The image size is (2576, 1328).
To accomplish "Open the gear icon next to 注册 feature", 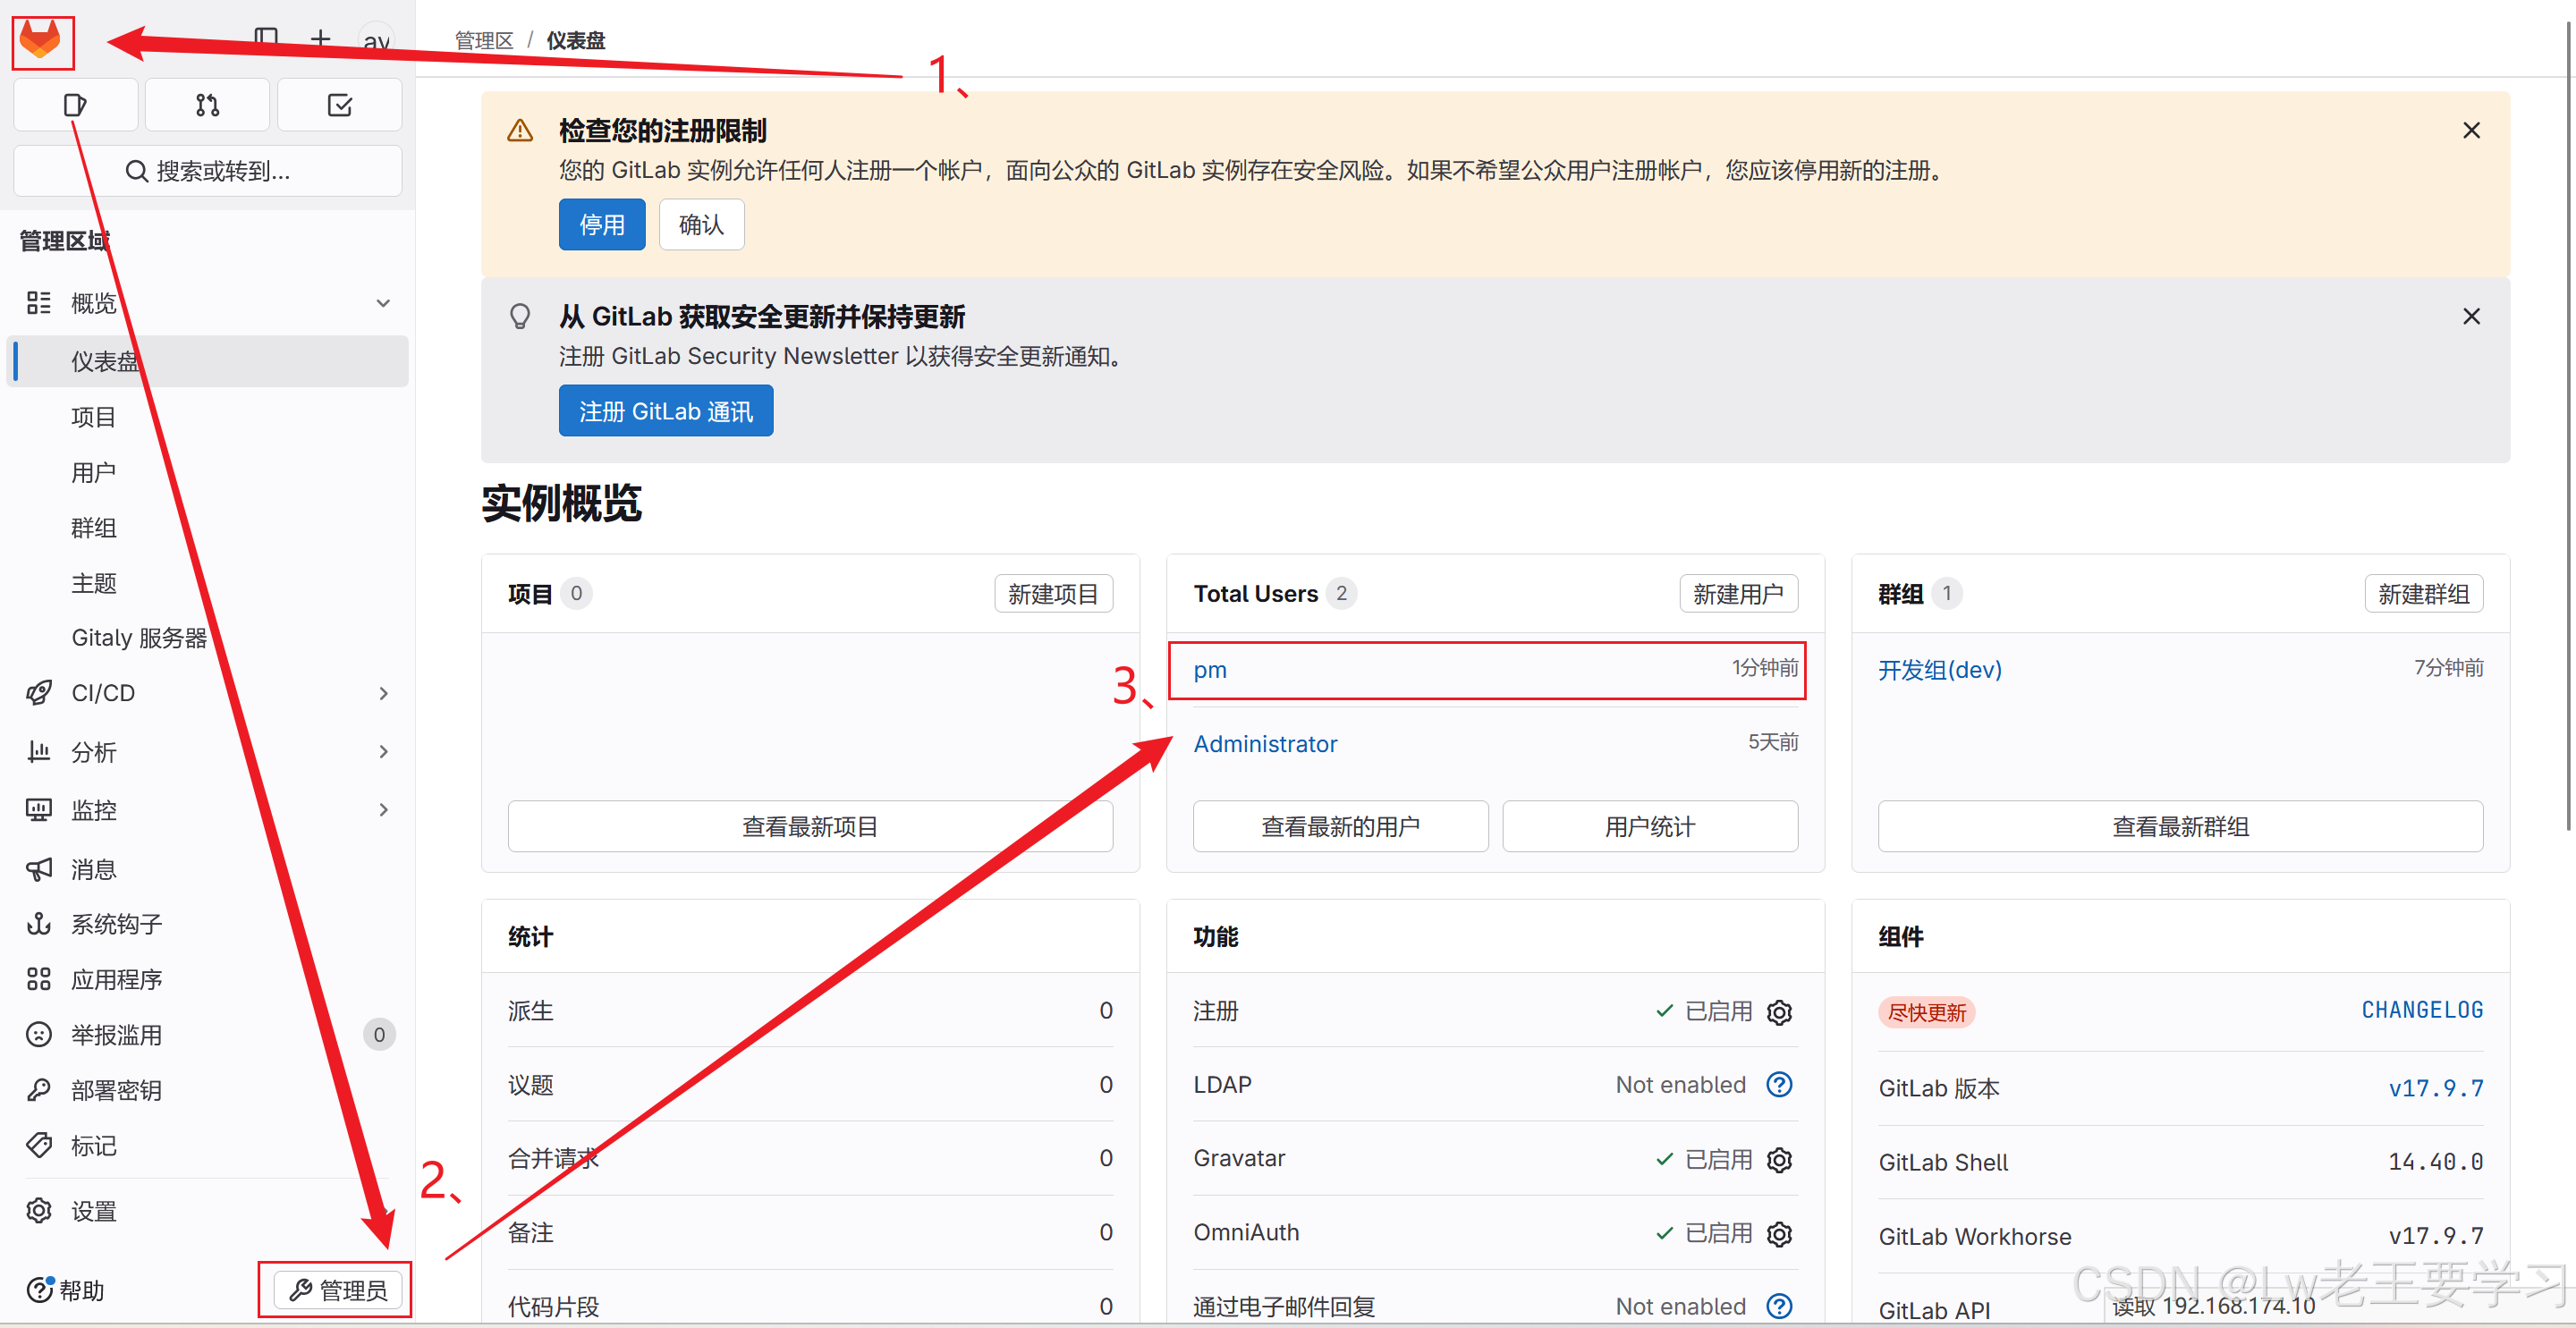I will pyautogui.click(x=1779, y=1012).
